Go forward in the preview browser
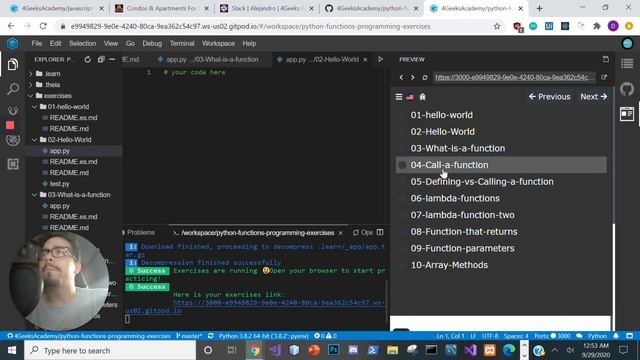 pos(413,77)
